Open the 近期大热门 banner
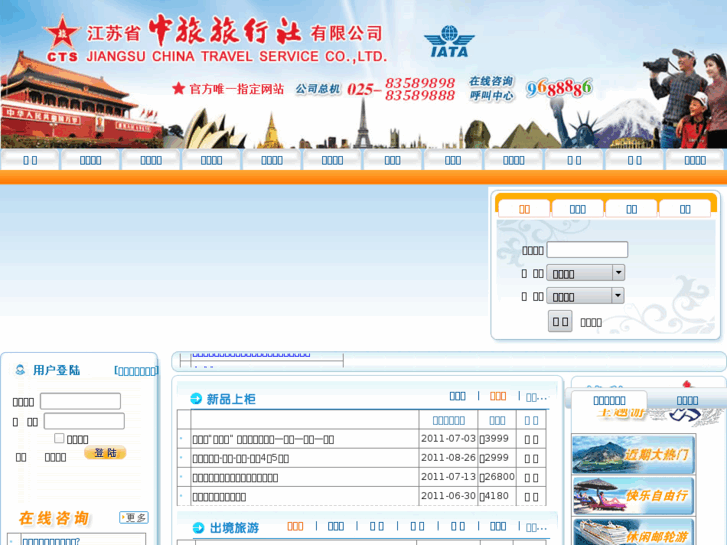Screen dimensions: 727x545 tap(633, 454)
